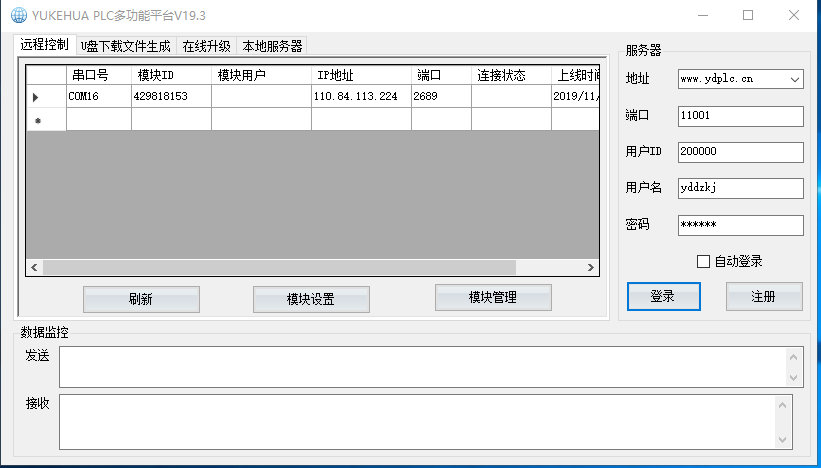Screen dimensions: 821x468
Task: Click the table's right scroll arrow
Action: [x=591, y=268]
